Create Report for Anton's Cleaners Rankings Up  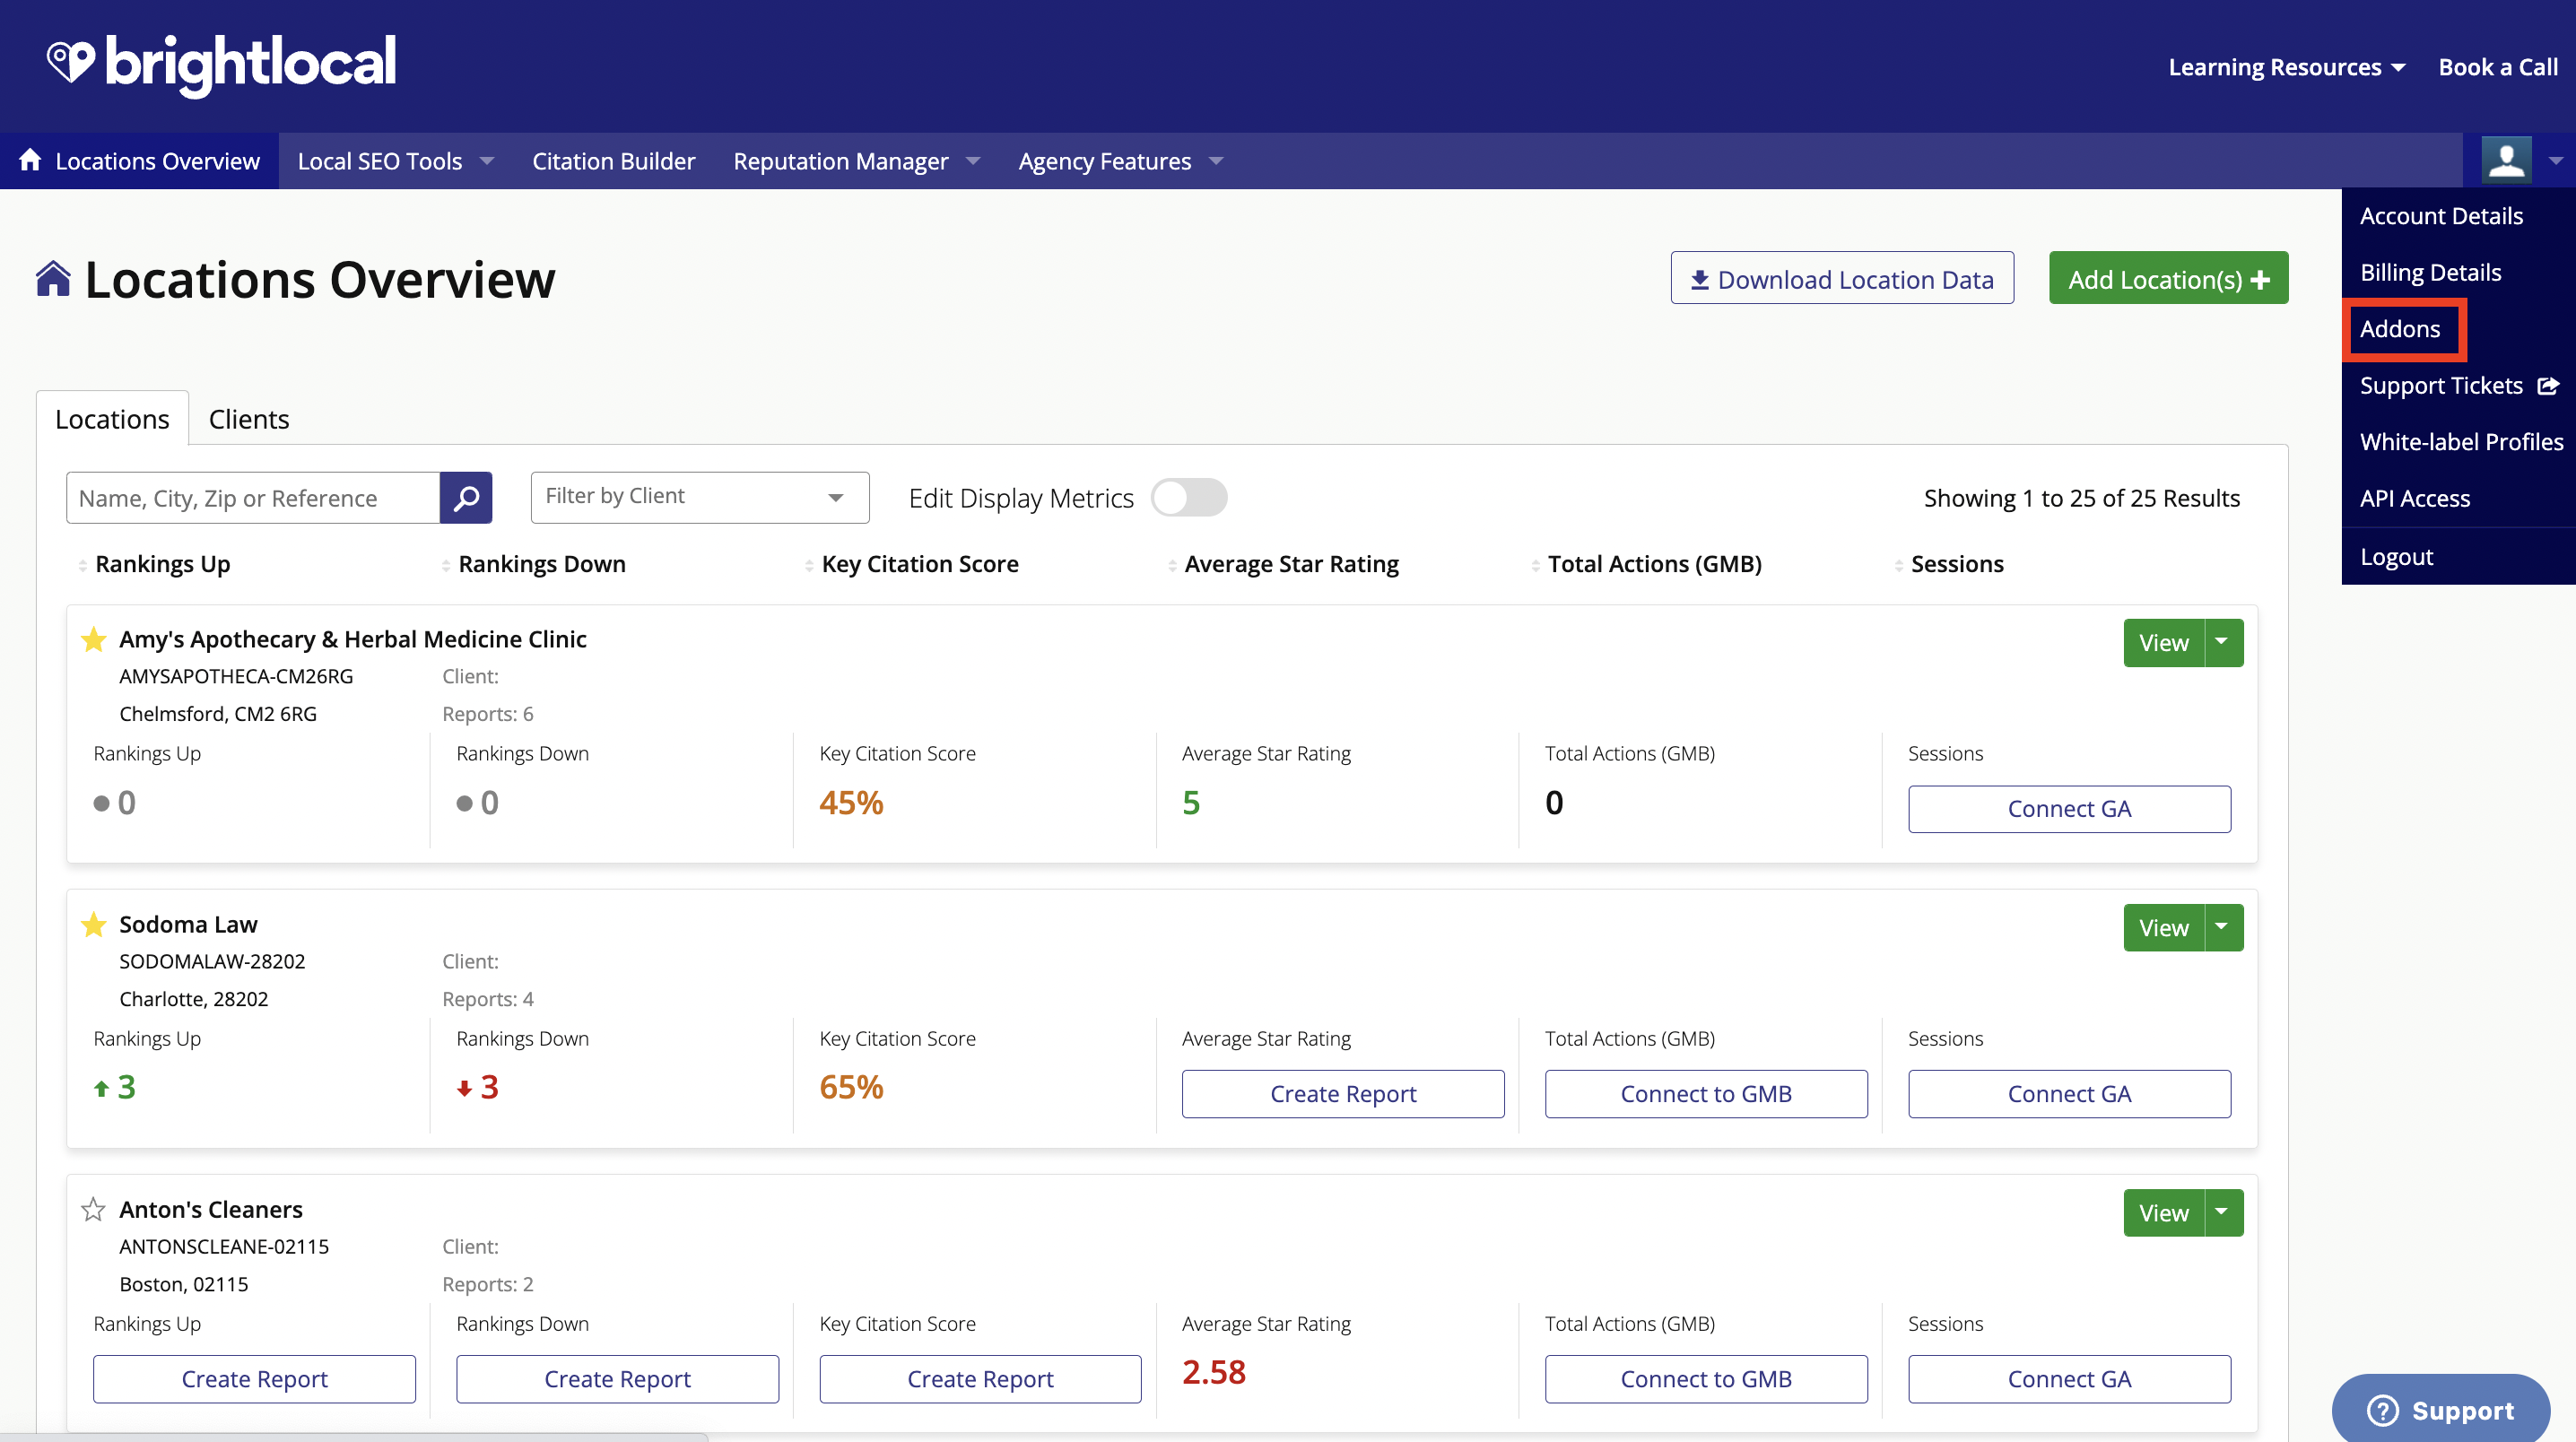click(x=254, y=1379)
